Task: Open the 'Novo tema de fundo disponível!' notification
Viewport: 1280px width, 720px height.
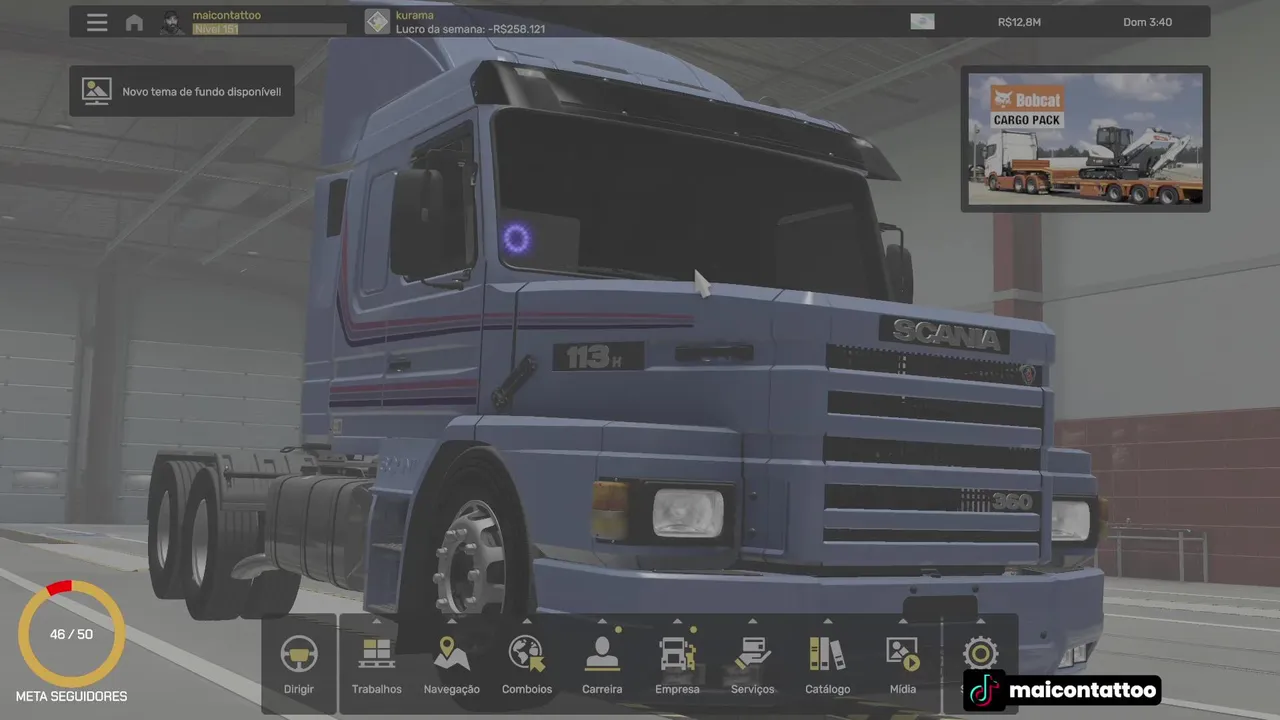Action: (x=182, y=91)
